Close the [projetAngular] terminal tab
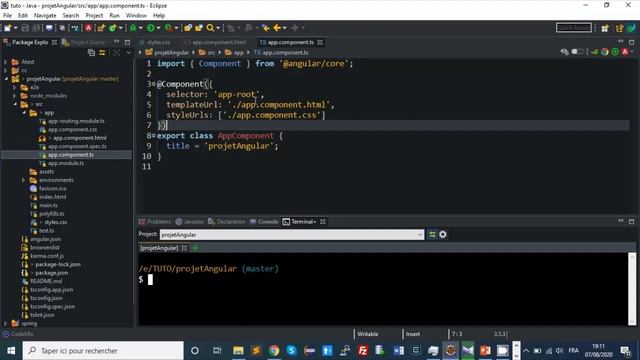The image size is (640, 360). coord(184,248)
